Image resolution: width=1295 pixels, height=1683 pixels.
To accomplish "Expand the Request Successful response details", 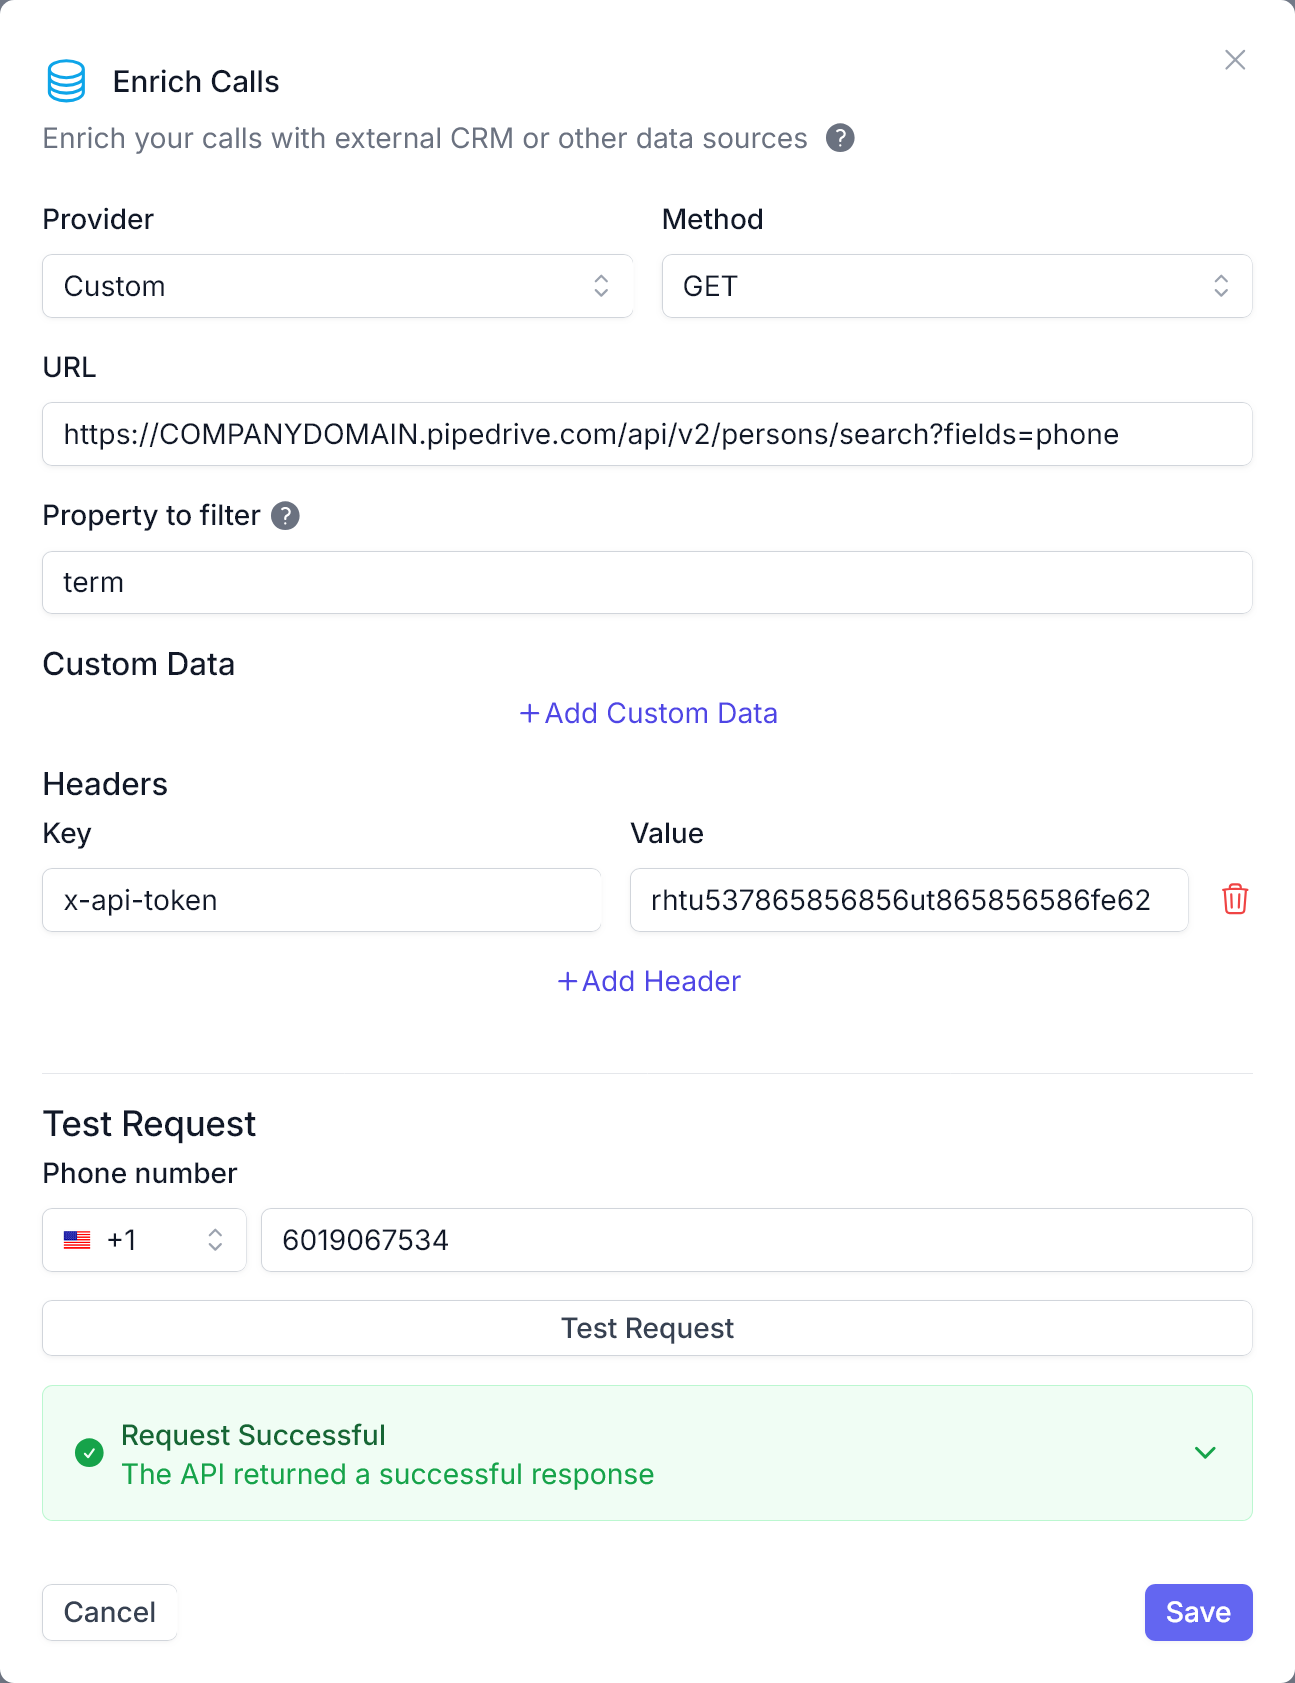I will [1205, 1453].
